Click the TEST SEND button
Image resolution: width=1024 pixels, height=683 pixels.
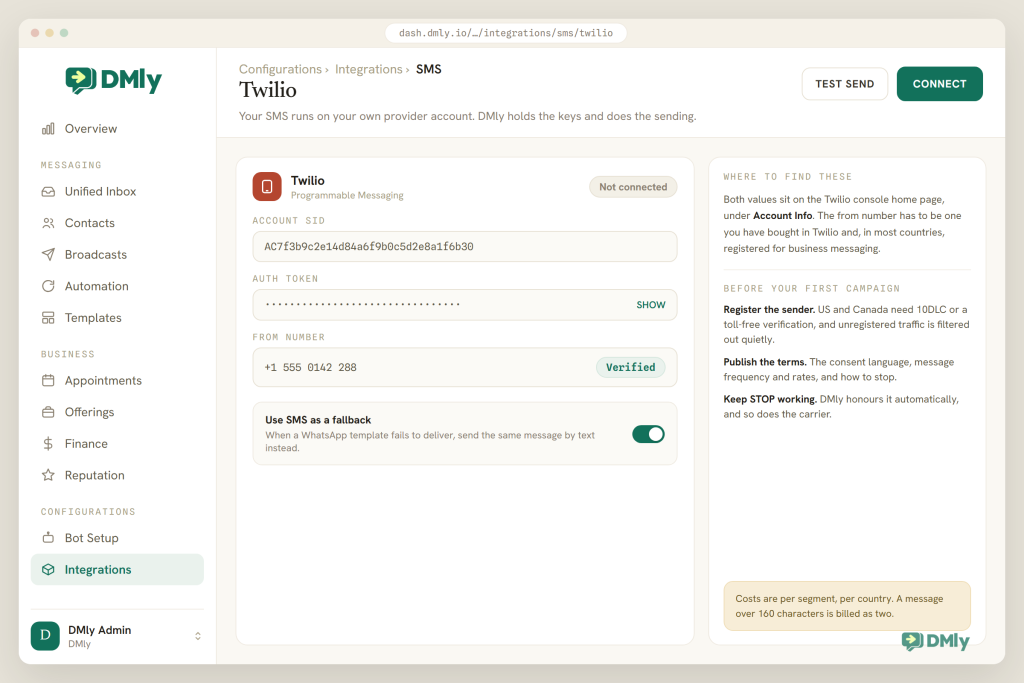click(844, 84)
